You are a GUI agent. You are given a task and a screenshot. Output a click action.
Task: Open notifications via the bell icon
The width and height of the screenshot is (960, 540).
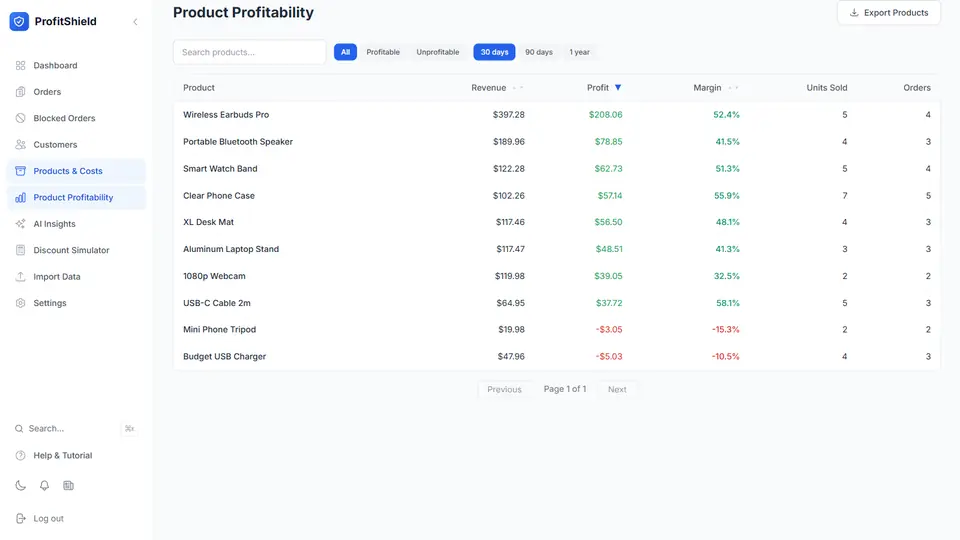[44, 486]
